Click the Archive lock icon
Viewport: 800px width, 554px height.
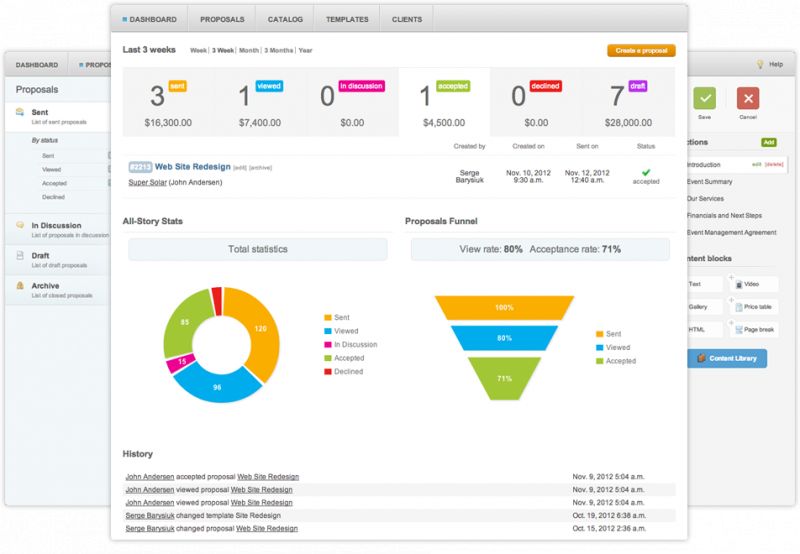coord(21,286)
